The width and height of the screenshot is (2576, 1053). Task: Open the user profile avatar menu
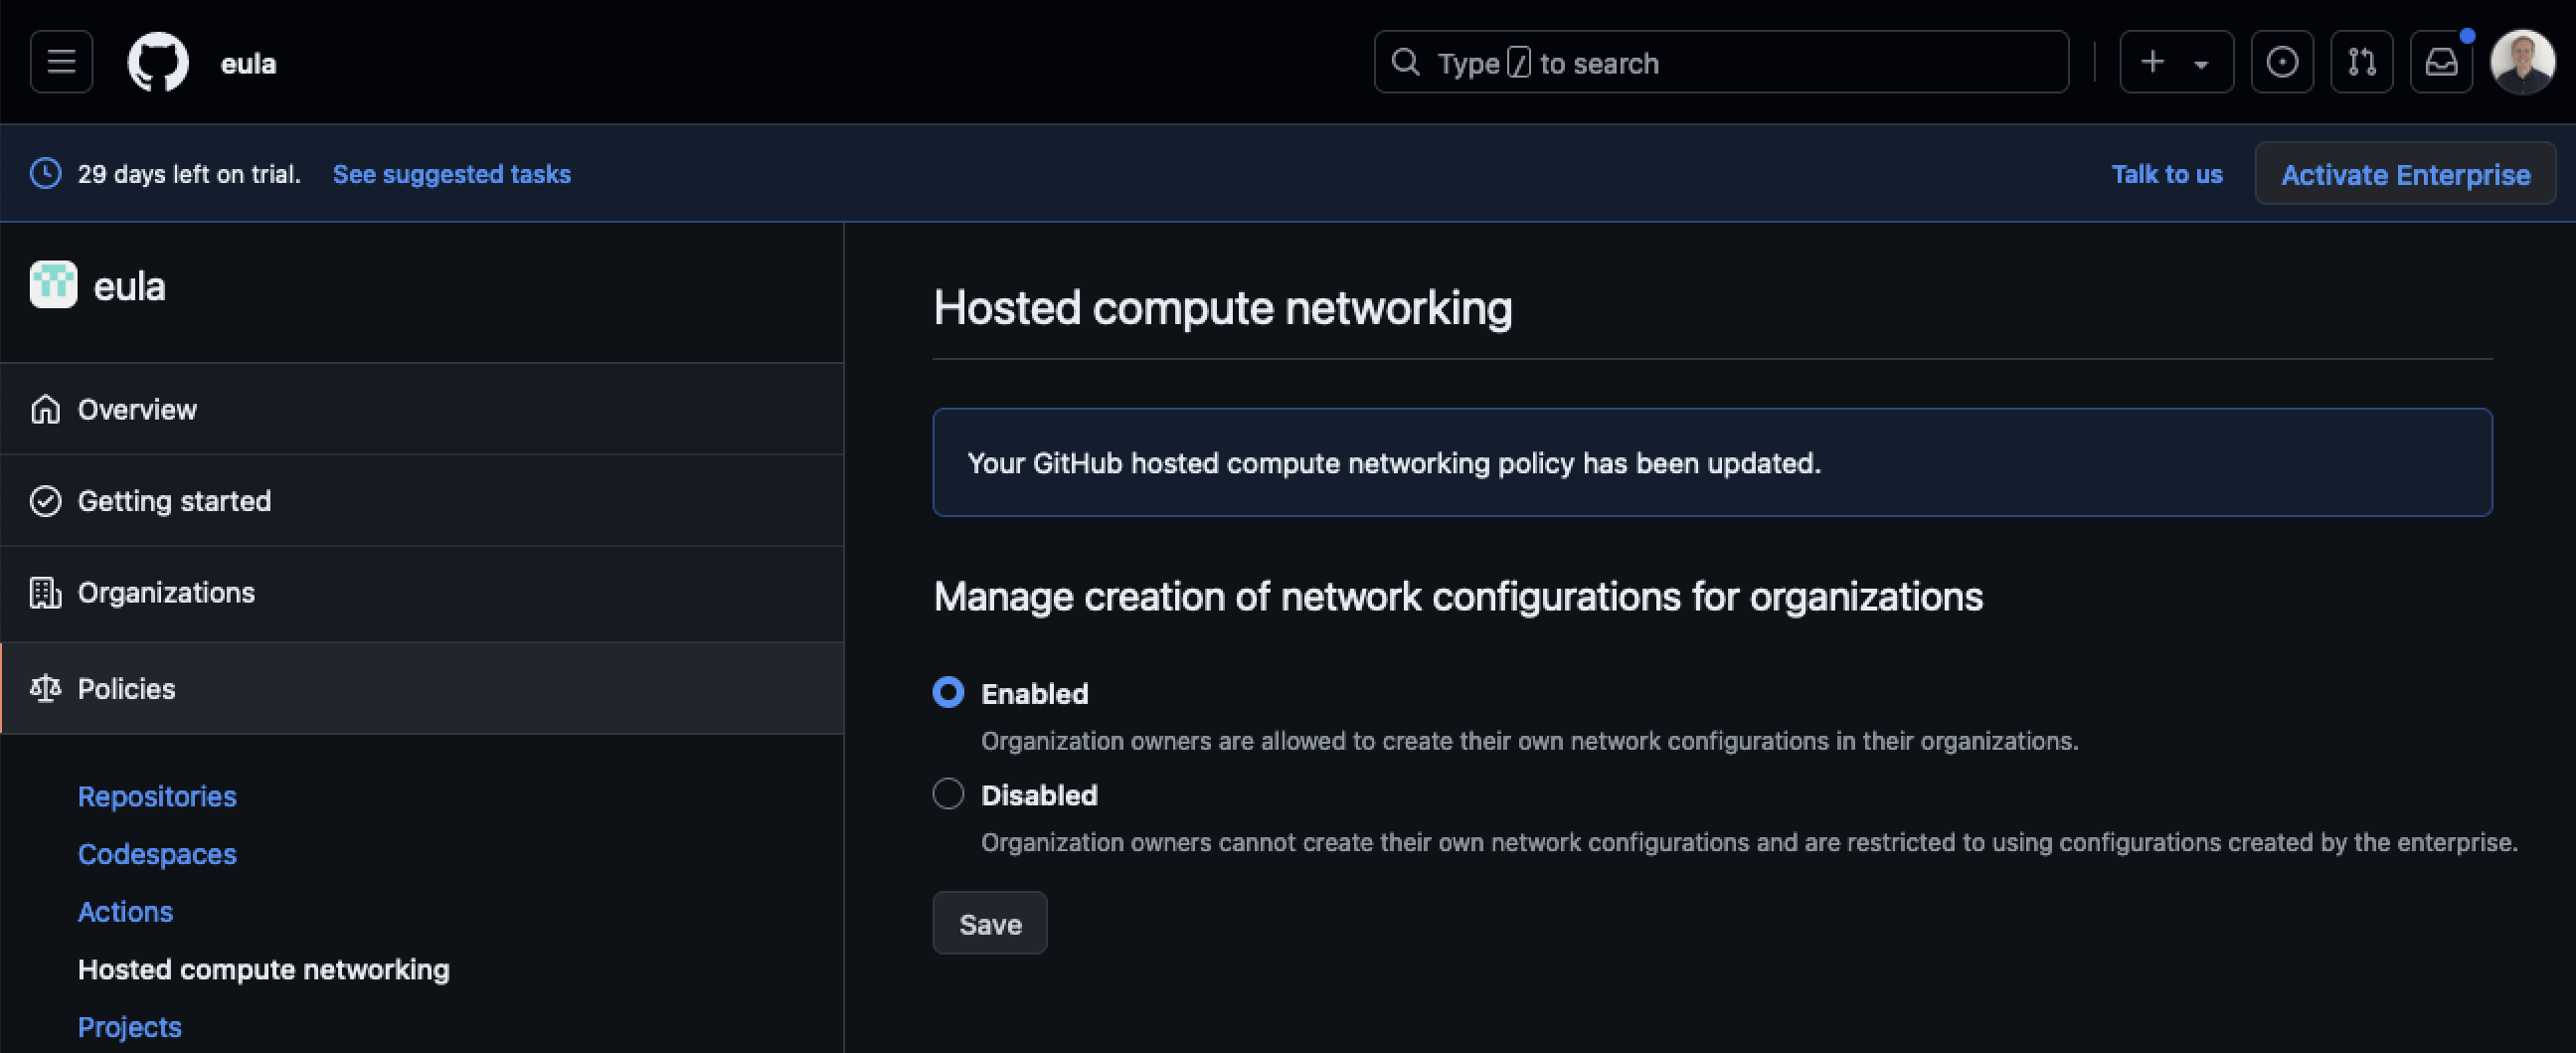pos(2522,62)
